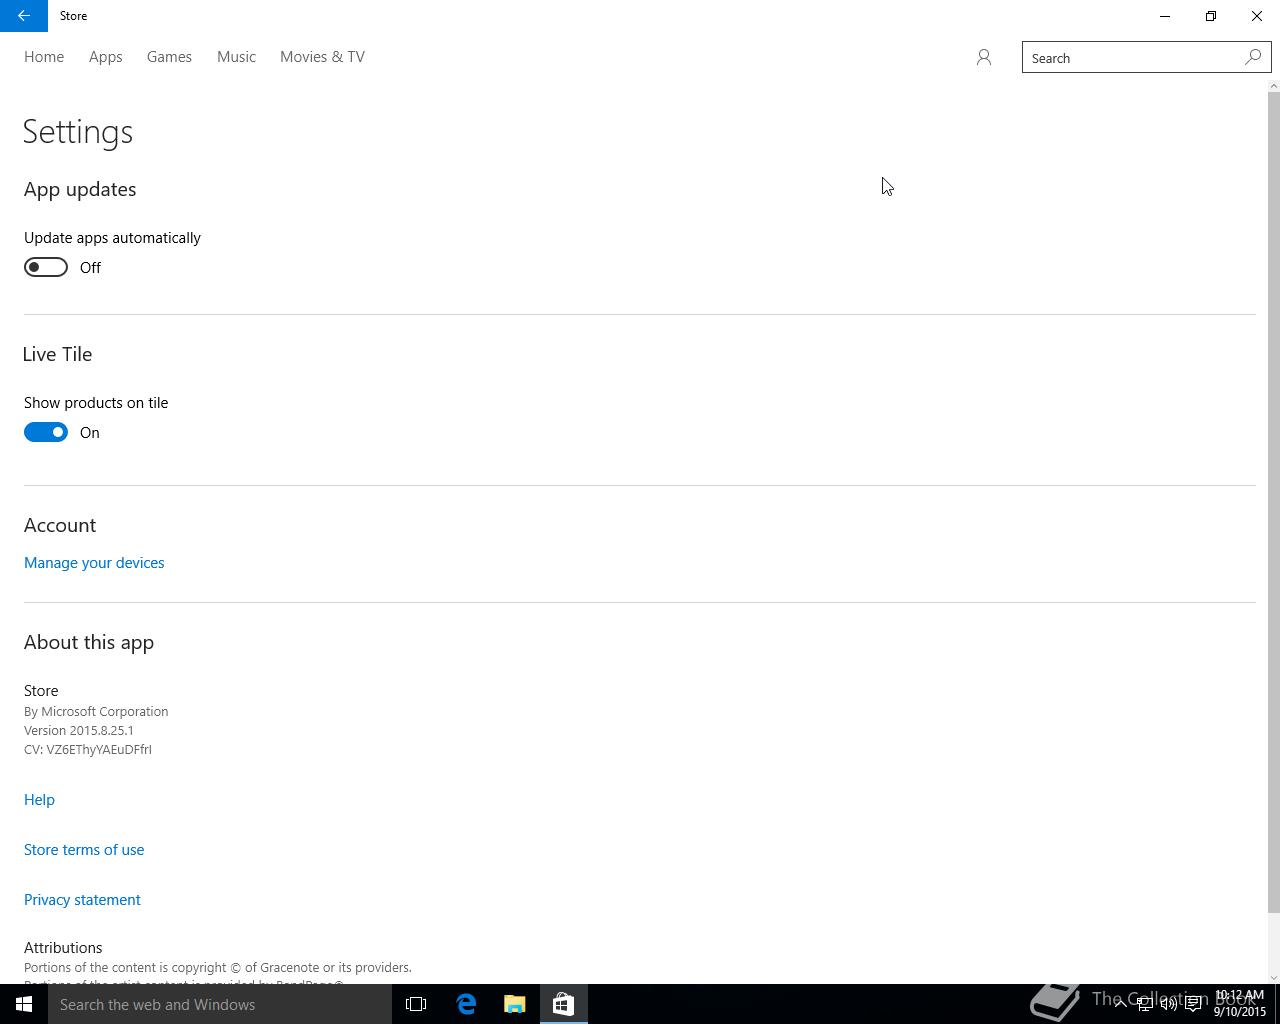
Task: Open the Privacy statement link
Action: pos(82,900)
